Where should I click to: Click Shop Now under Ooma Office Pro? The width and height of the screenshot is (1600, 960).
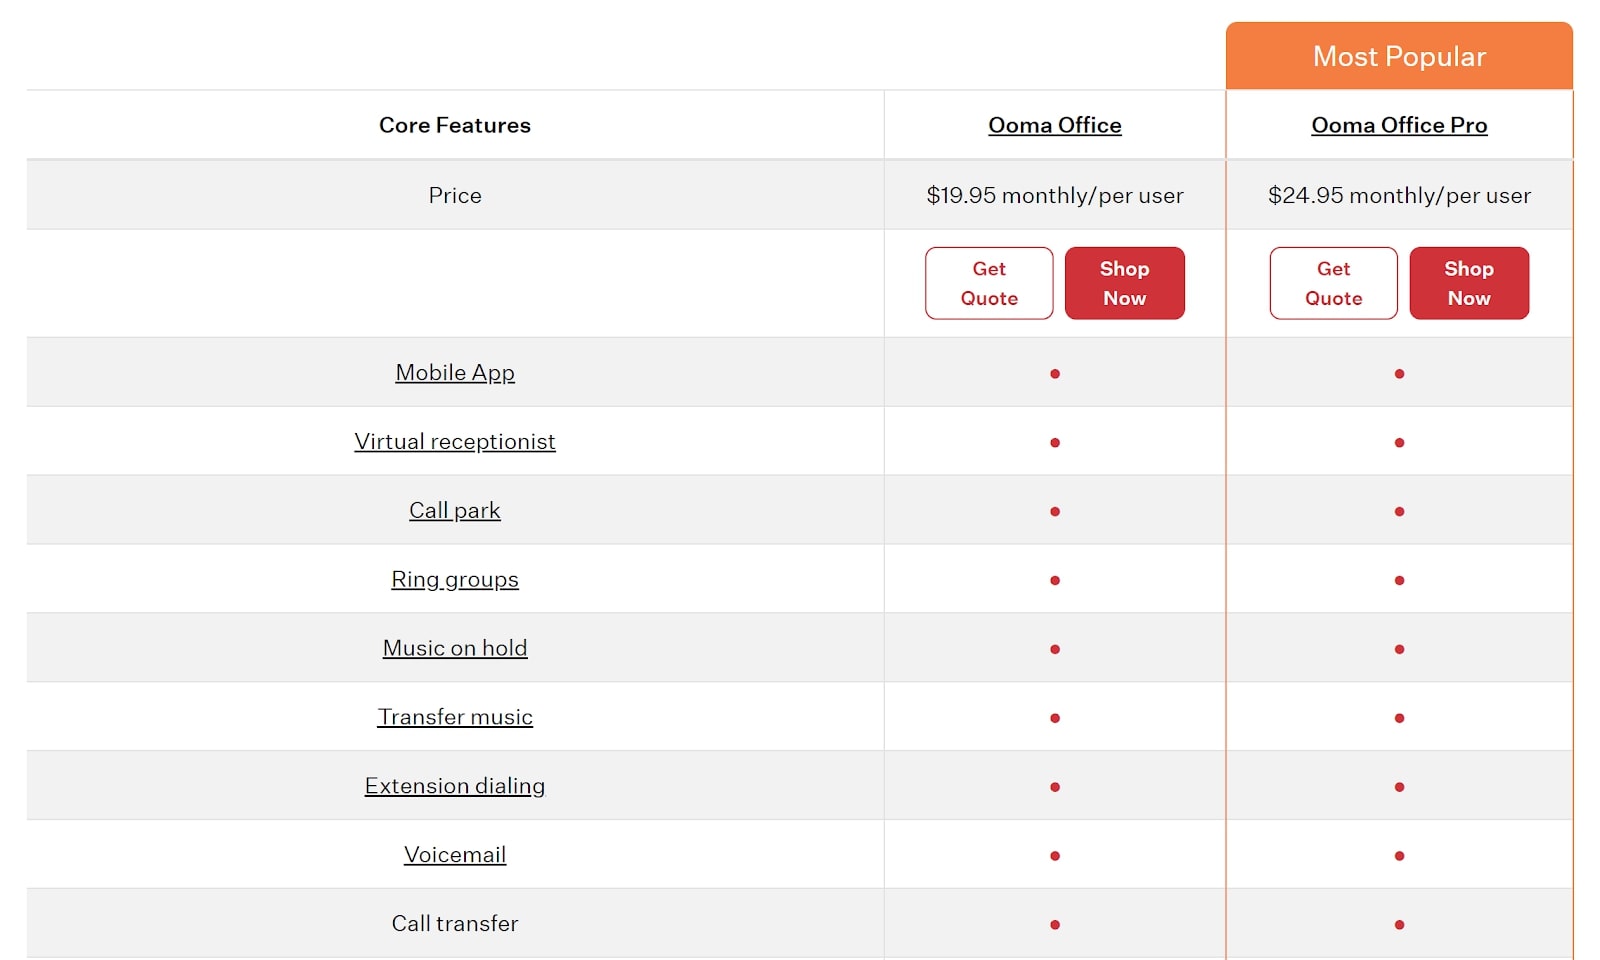[x=1469, y=283]
